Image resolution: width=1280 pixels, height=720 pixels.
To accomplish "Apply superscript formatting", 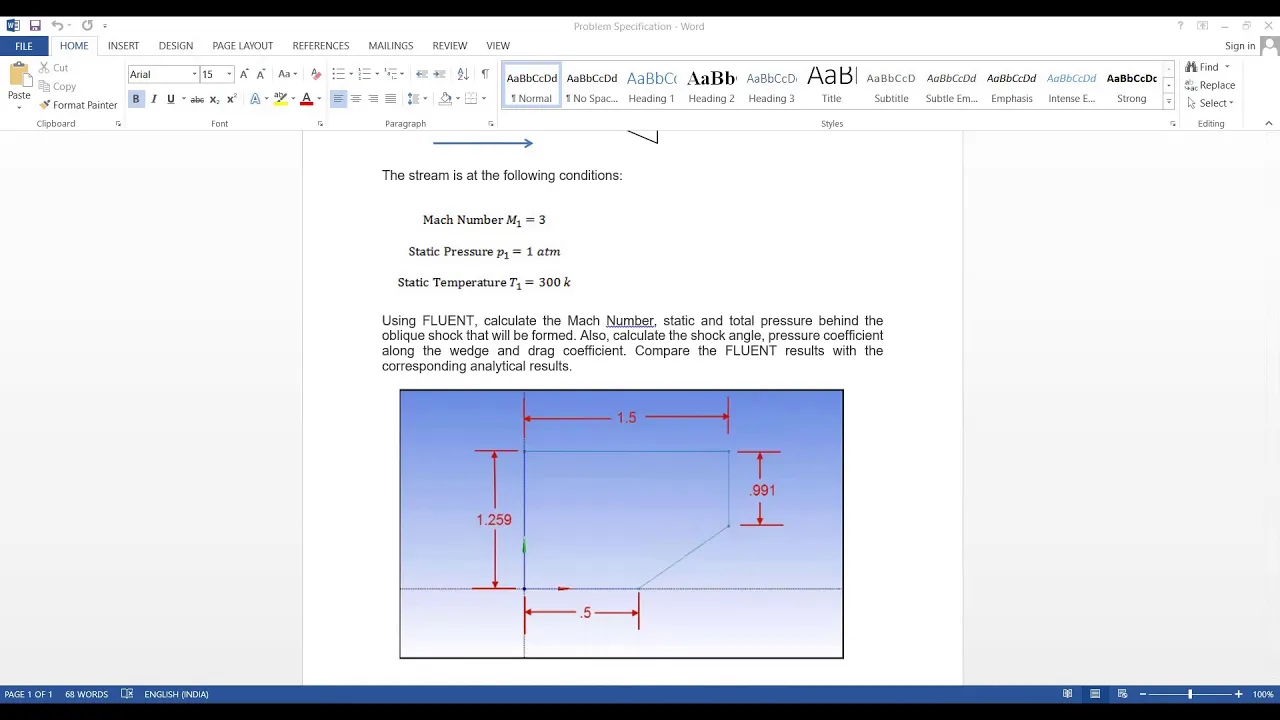I will pos(231,99).
